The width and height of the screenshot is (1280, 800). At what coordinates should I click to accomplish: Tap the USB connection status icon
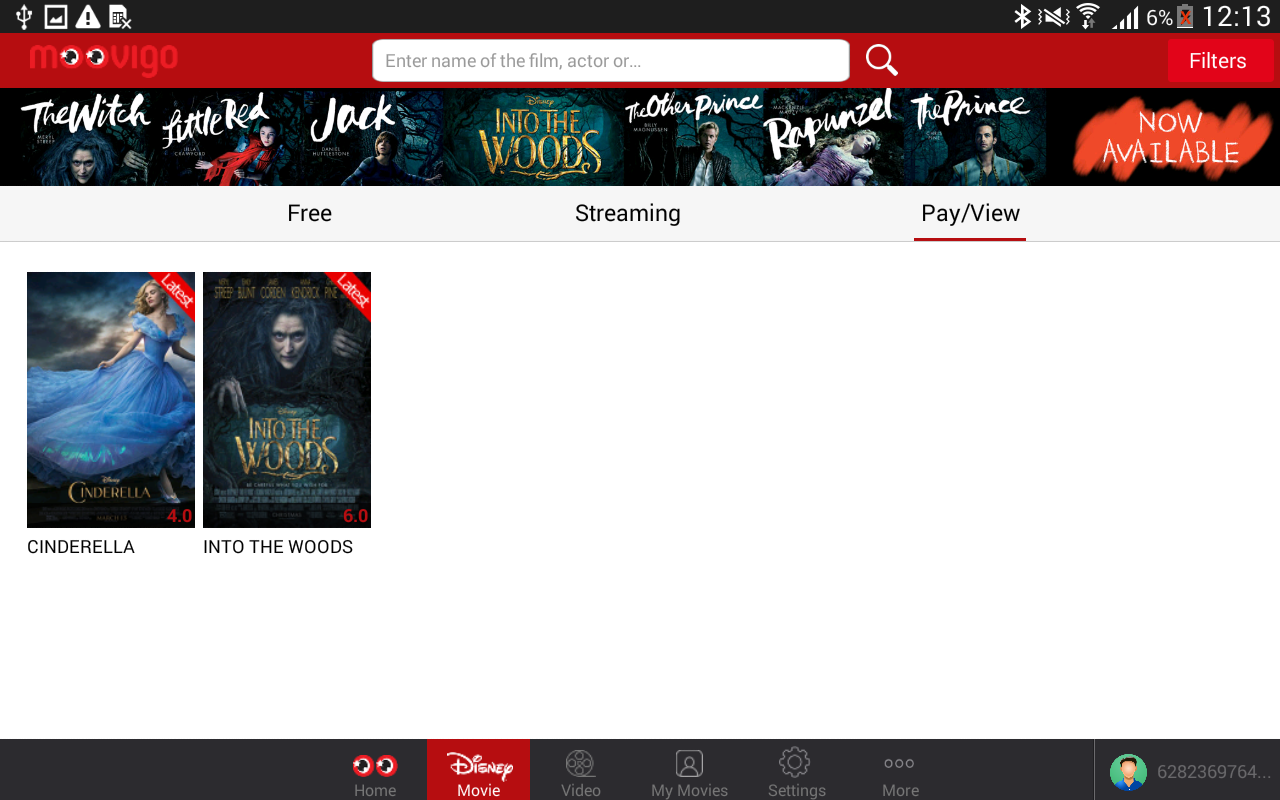pyautogui.click(x=24, y=16)
